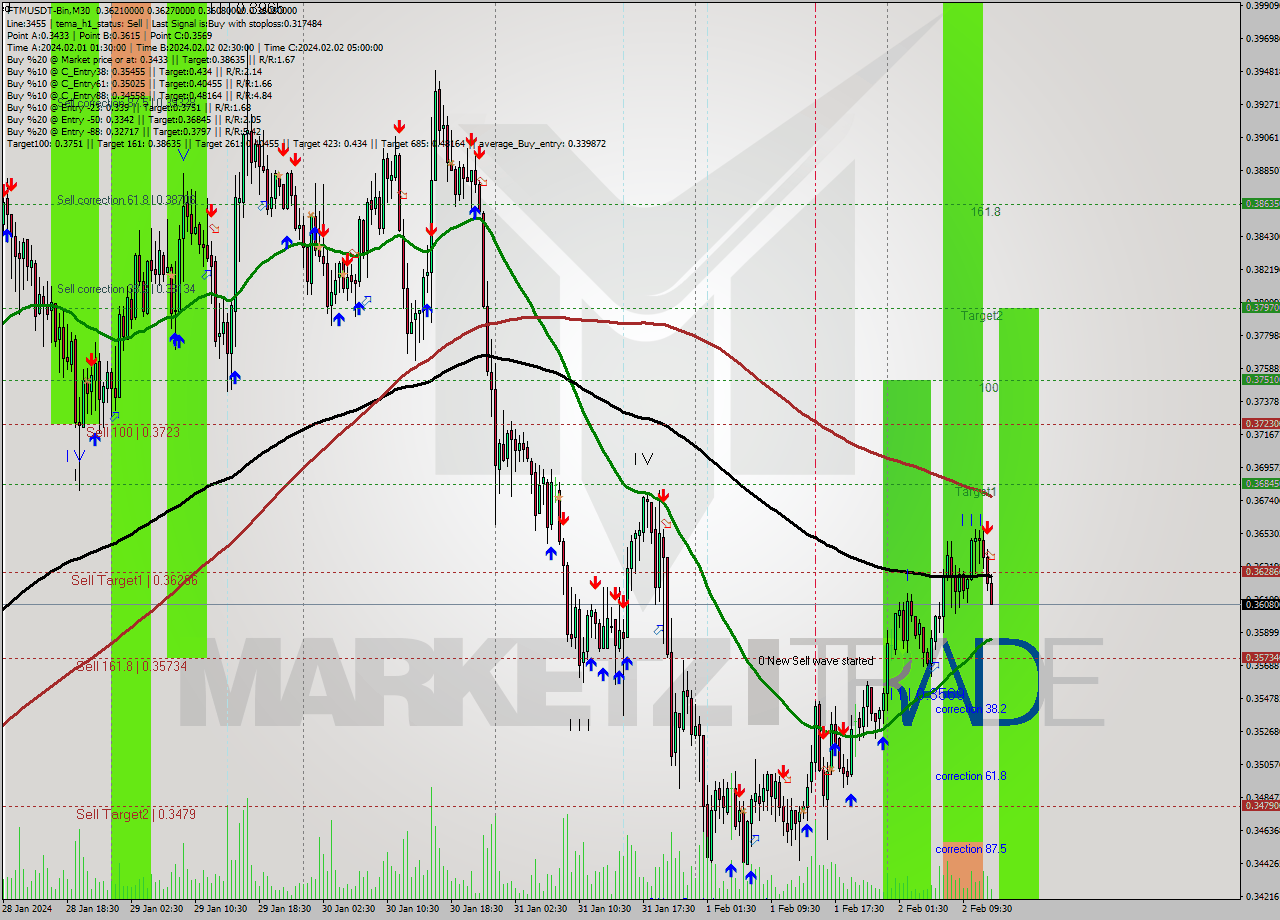Click '2 Feb 09:30' on the time axis

pyautogui.click(x=986, y=909)
